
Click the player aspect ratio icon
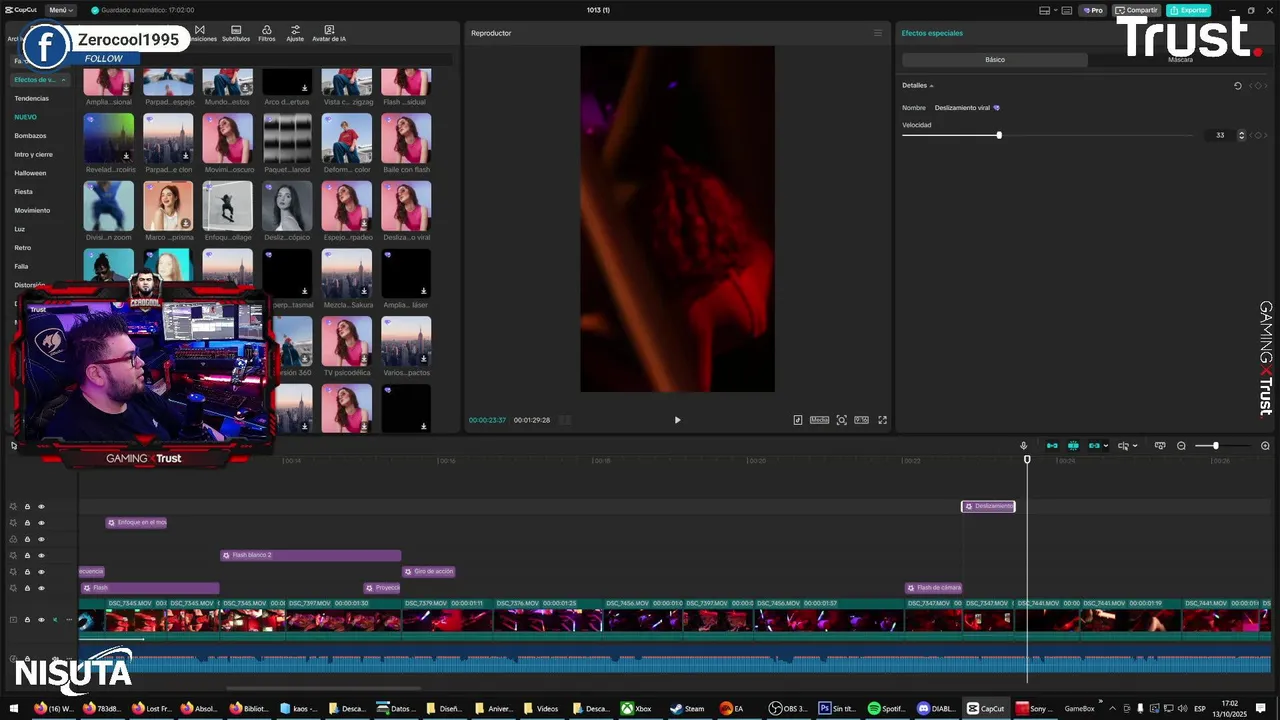(x=861, y=420)
